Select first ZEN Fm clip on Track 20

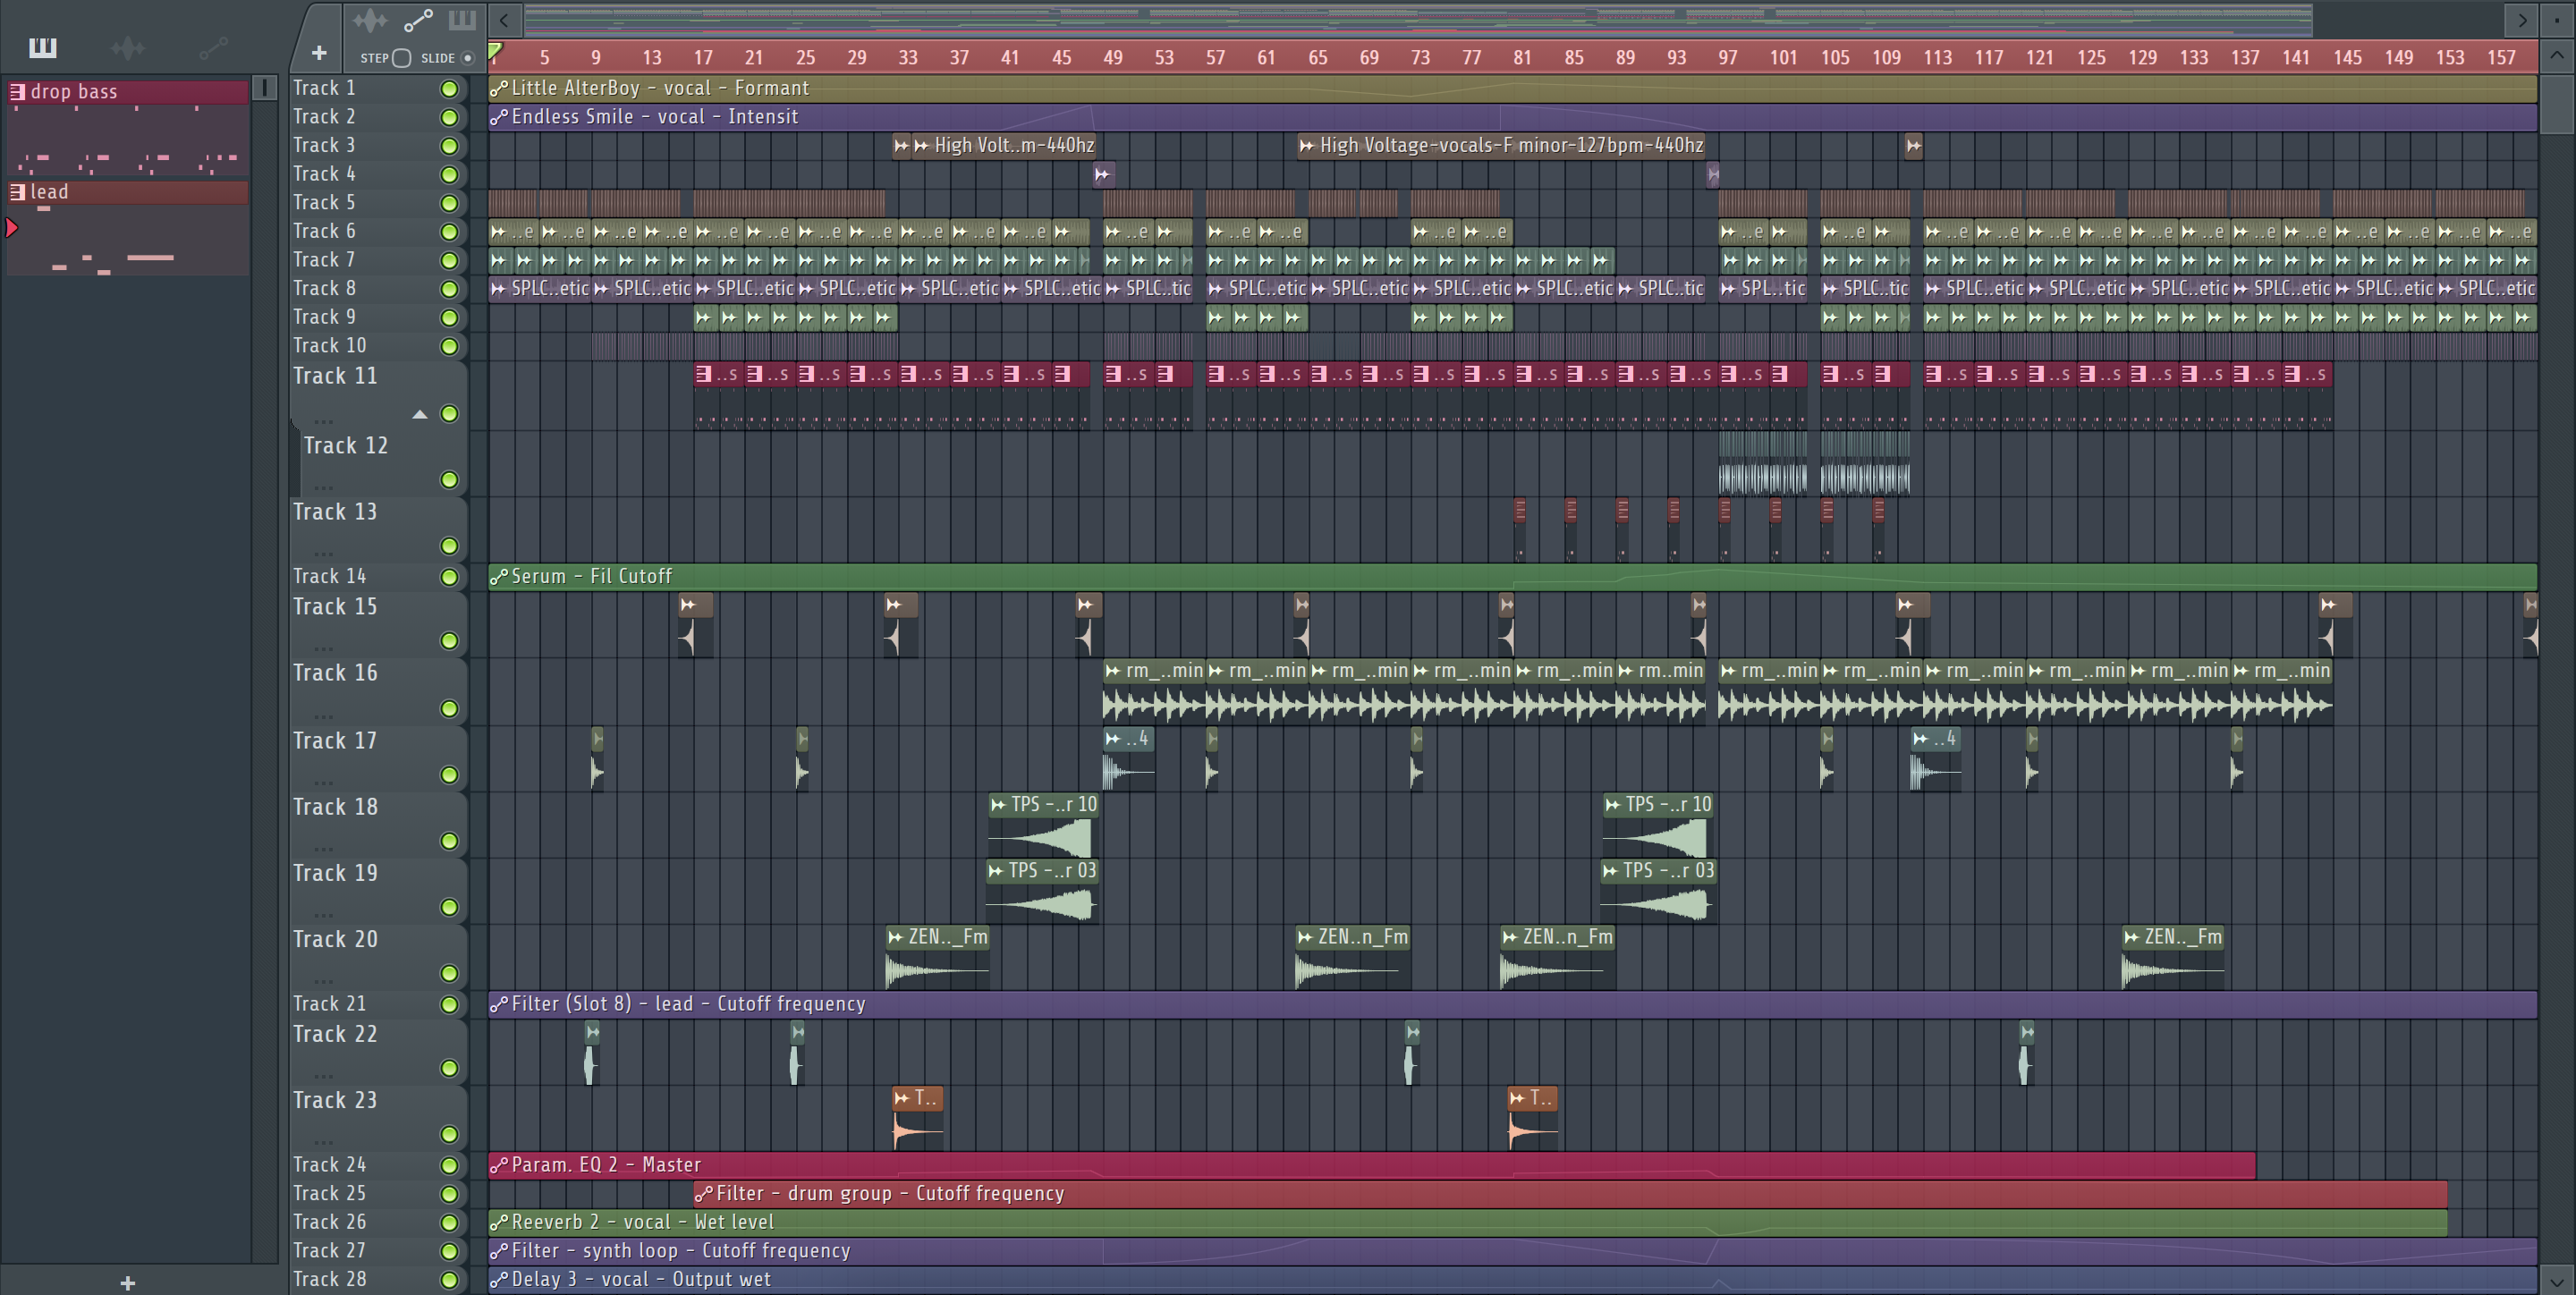pyautogui.click(x=938, y=957)
